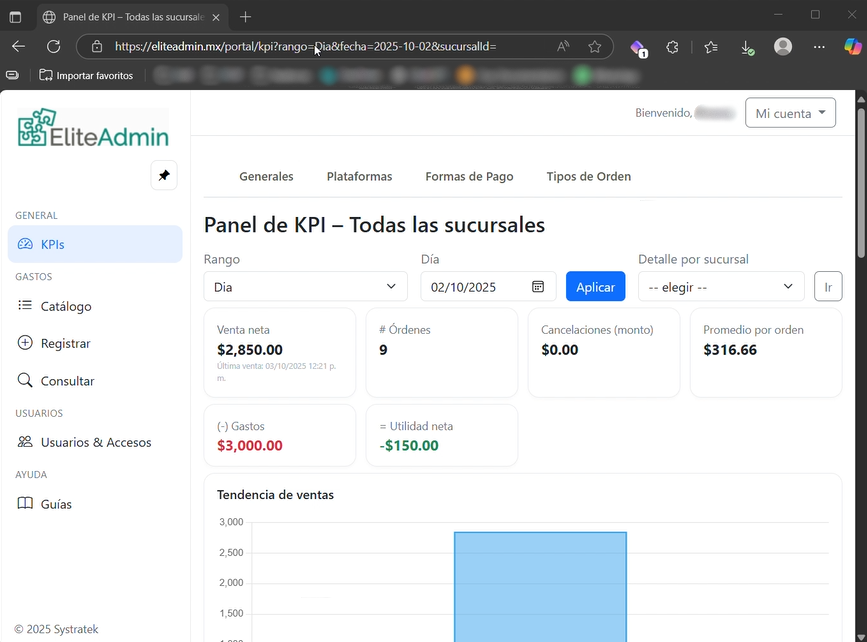Open the Guías help section

point(56,504)
